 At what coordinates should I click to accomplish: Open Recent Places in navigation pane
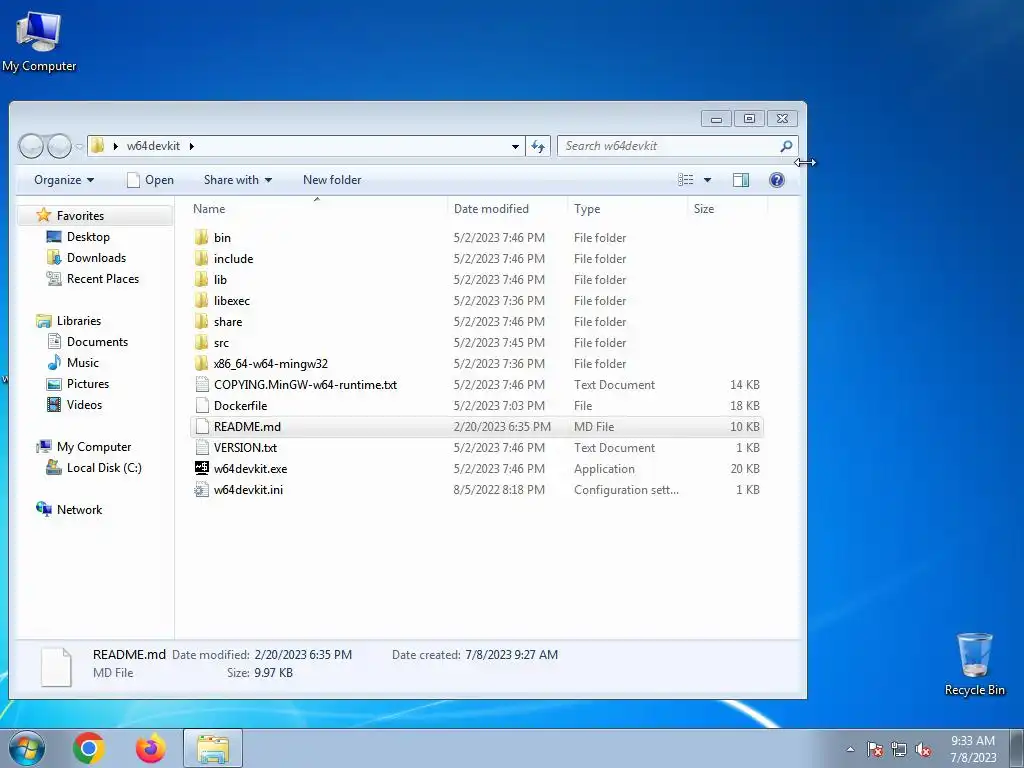pos(103,278)
